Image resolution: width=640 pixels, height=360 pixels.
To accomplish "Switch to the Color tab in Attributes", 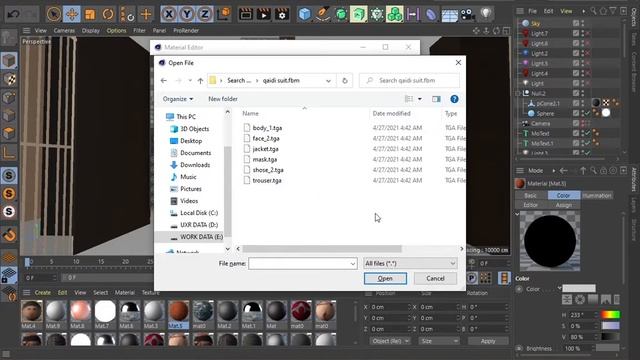I will click(564, 196).
